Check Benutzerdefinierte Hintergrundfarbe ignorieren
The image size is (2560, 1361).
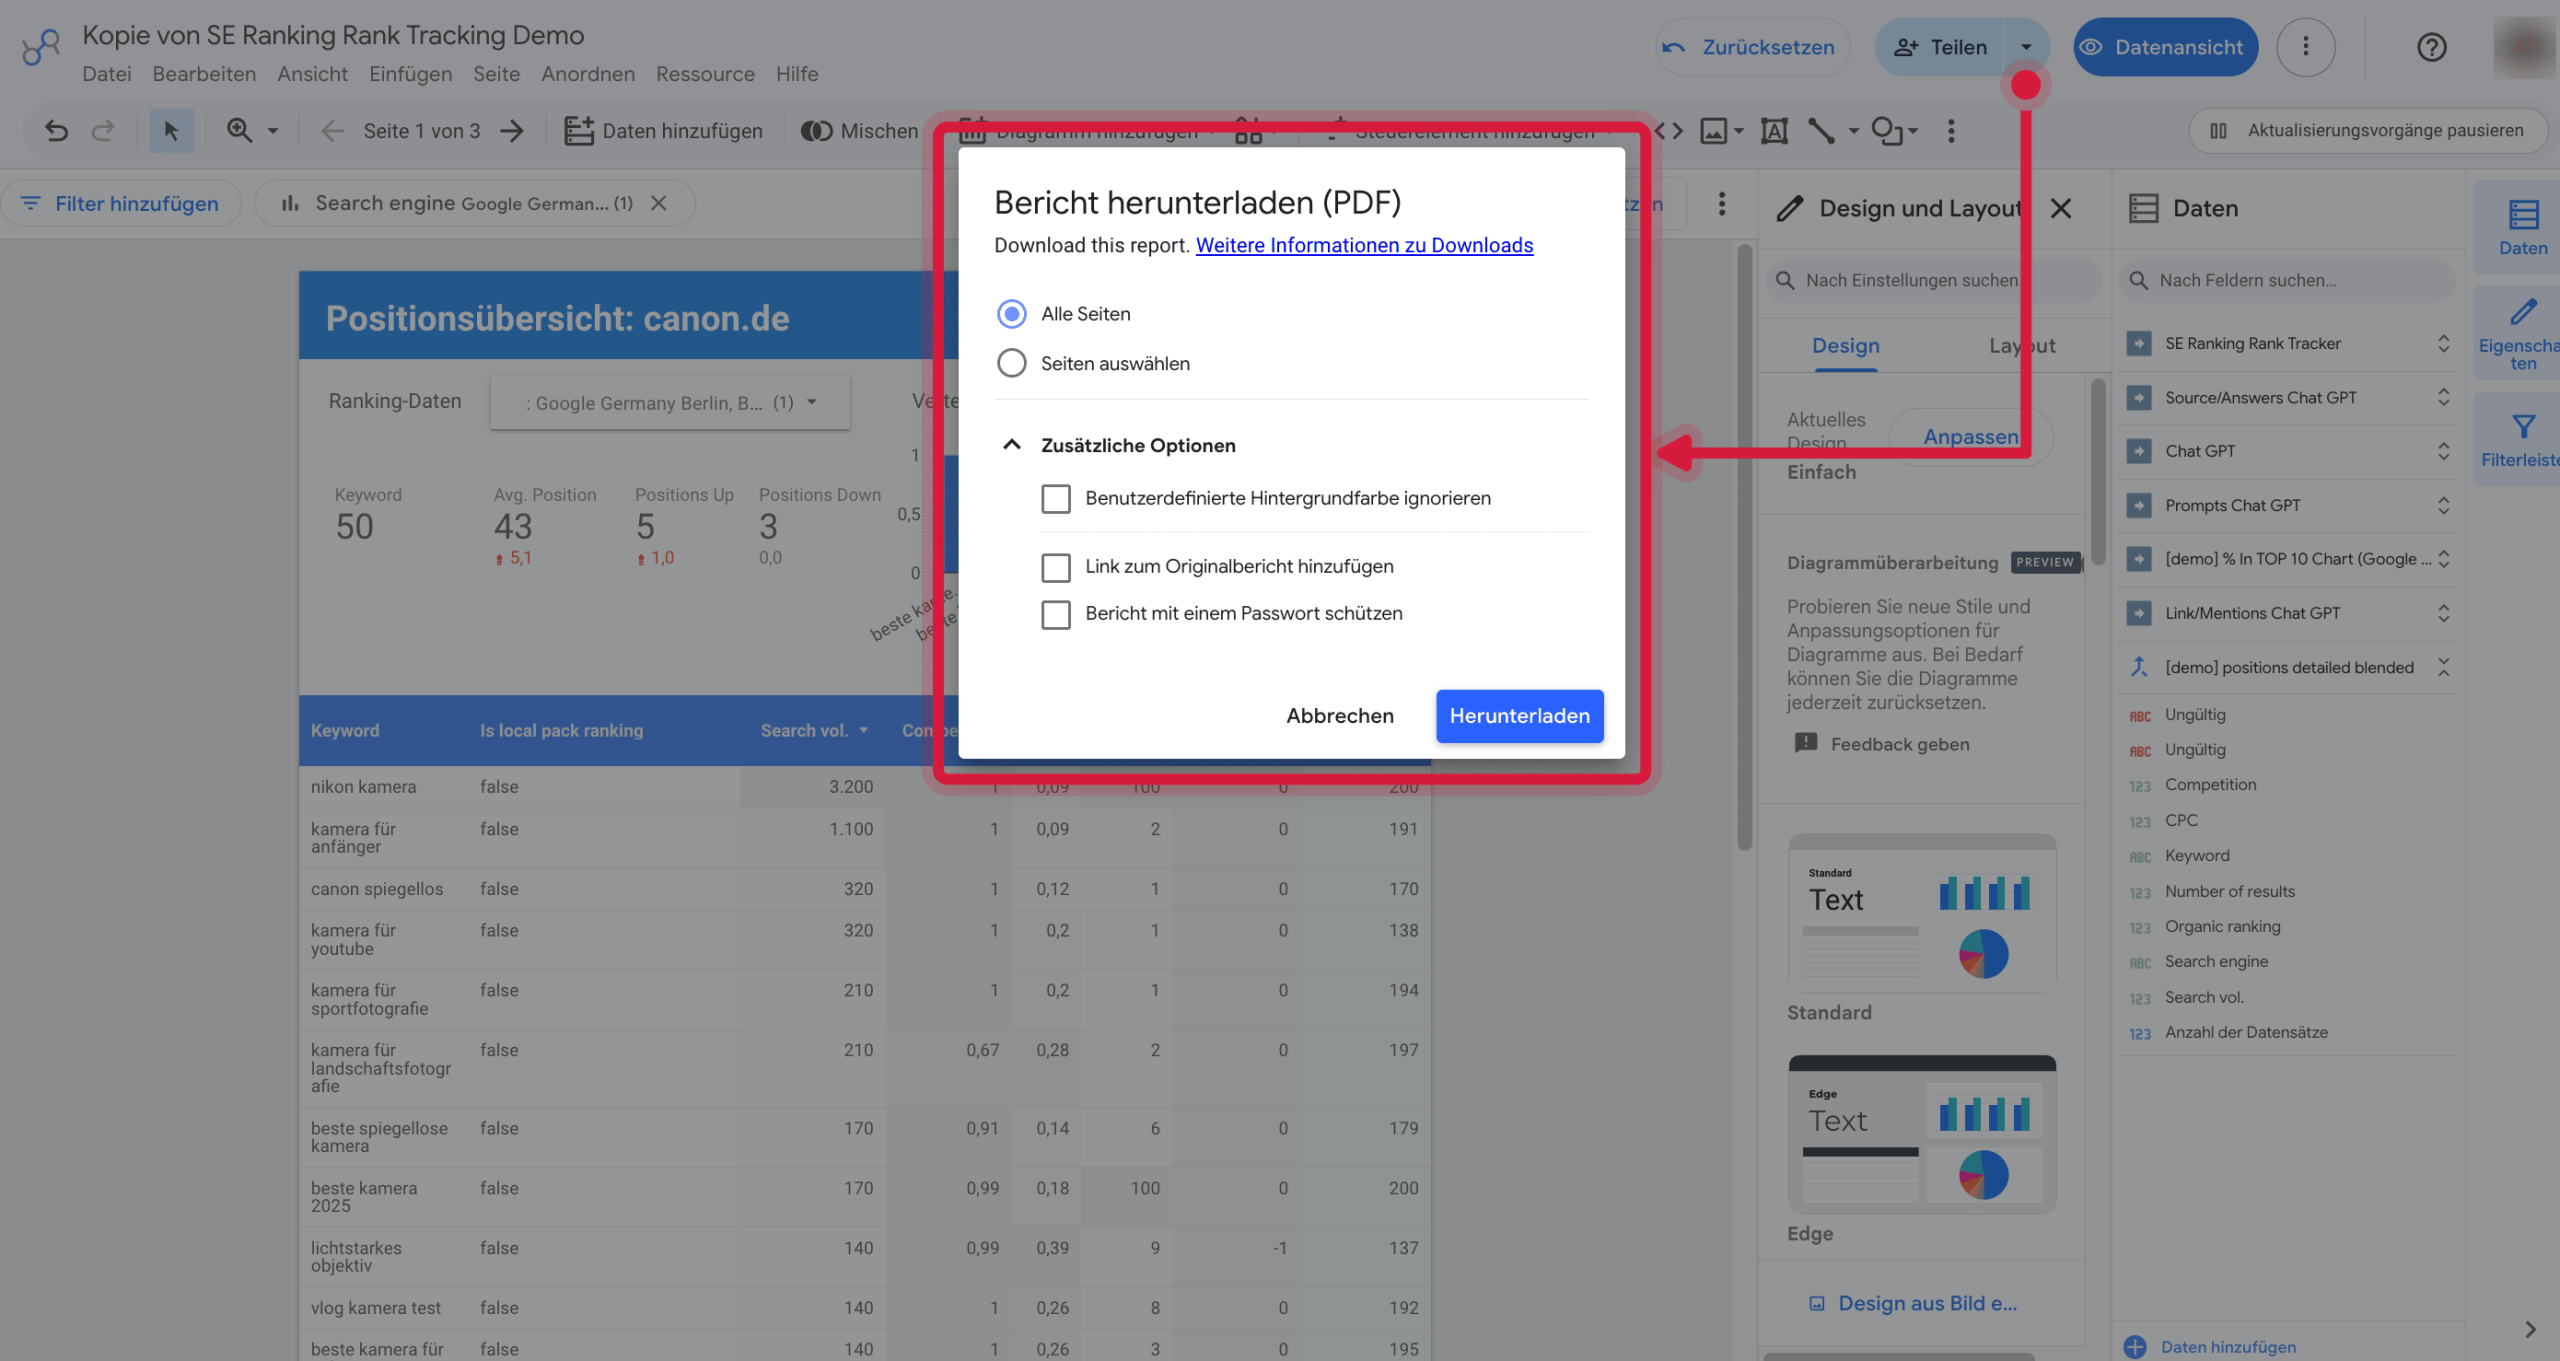(1056, 498)
